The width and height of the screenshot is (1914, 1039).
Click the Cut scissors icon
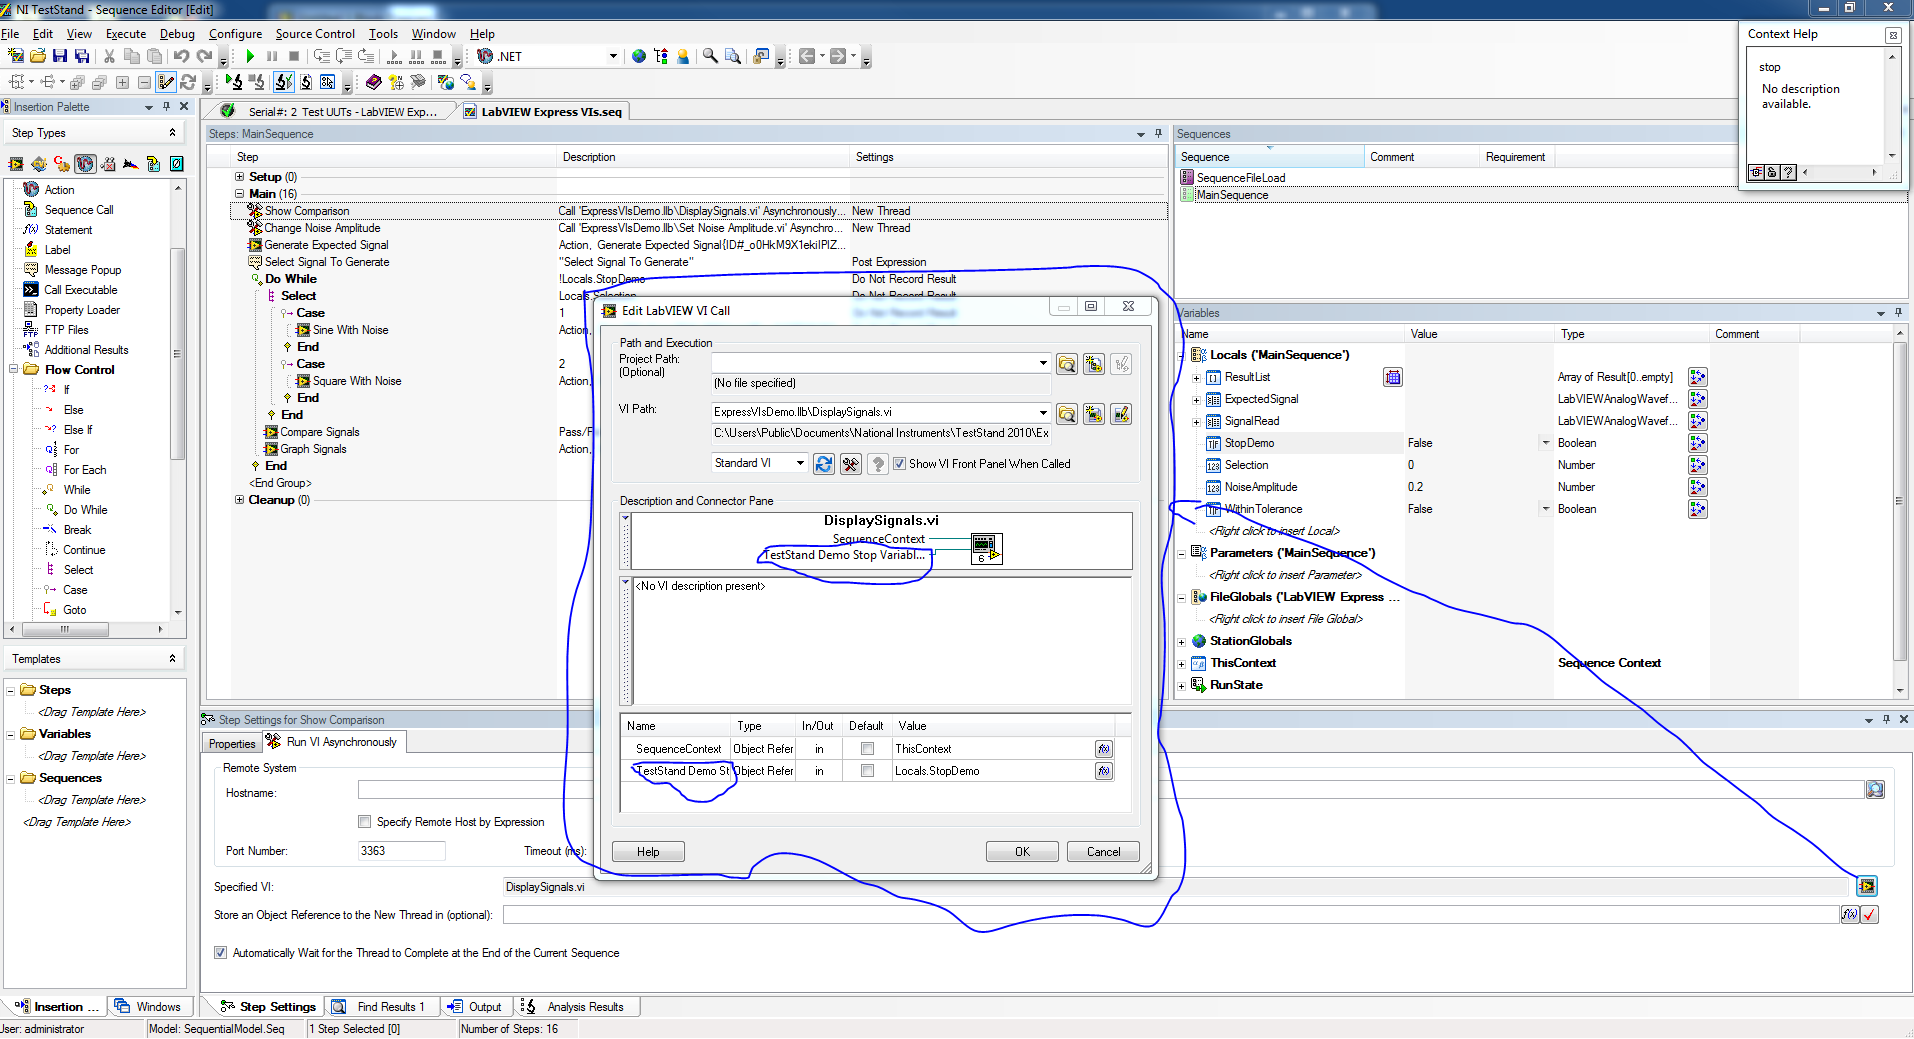(x=109, y=56)
